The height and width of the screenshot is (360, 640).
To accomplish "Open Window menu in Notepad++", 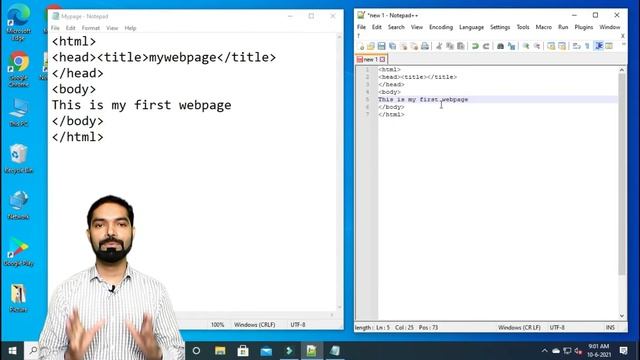I will (609, 27).
